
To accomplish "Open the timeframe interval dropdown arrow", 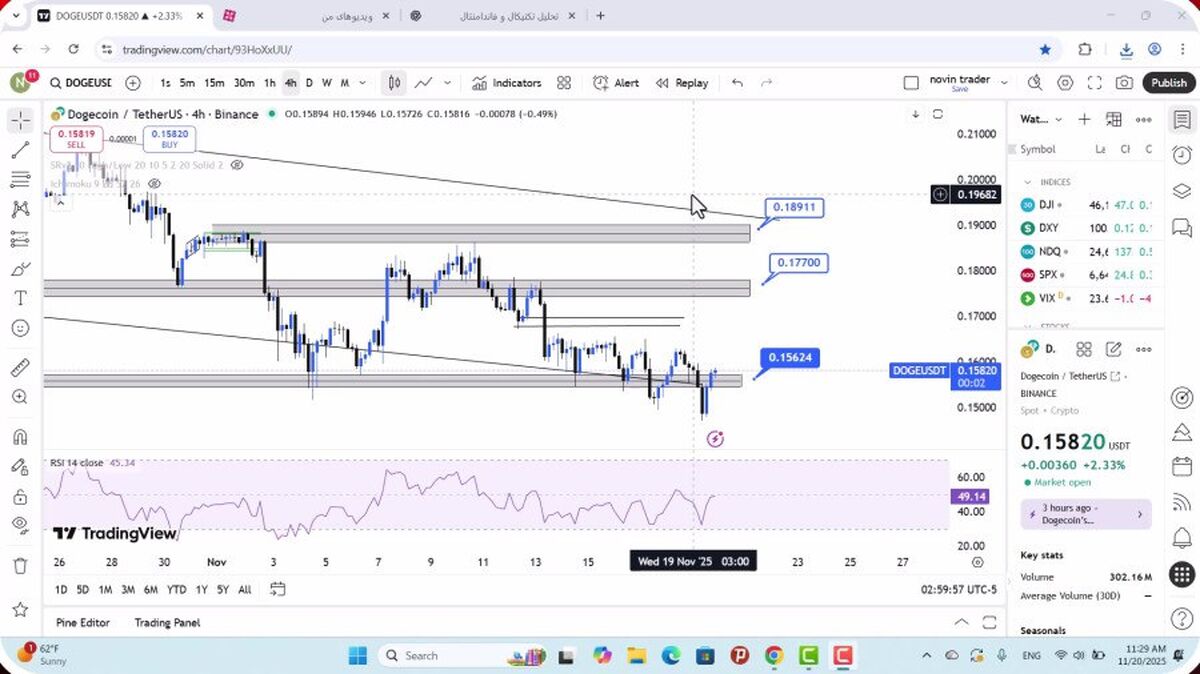I will (x=362, y=83).
